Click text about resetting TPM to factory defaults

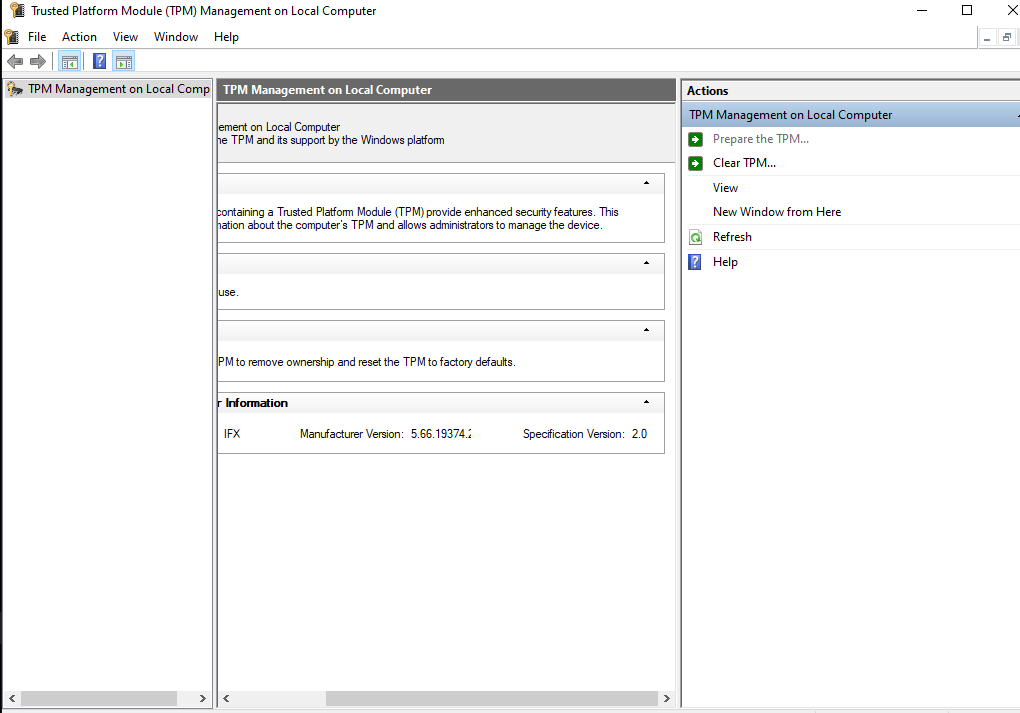[367, 362]
